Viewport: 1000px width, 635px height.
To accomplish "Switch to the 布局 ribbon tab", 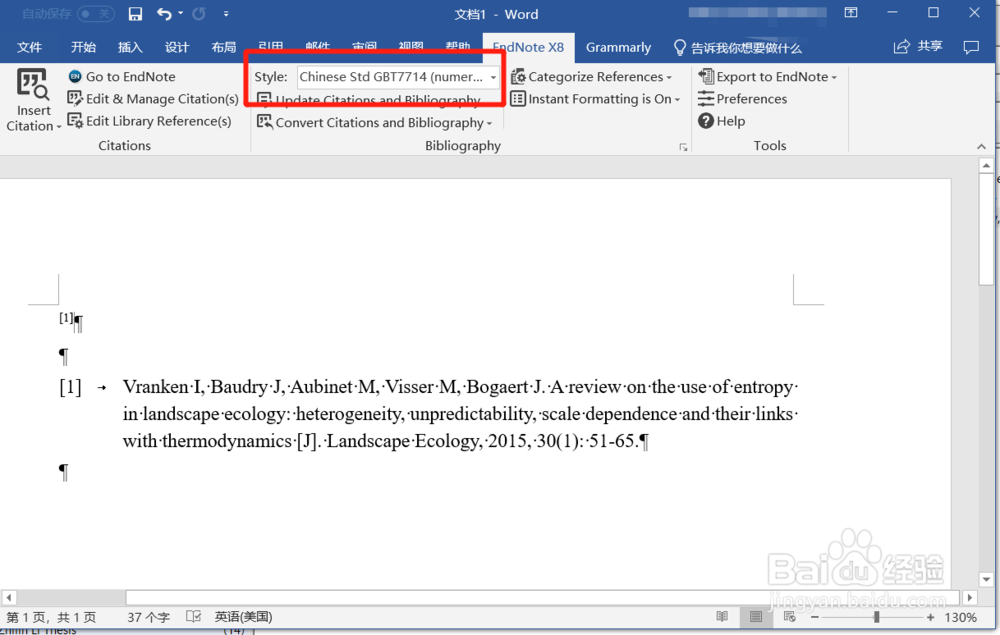I will coord(224,47).
